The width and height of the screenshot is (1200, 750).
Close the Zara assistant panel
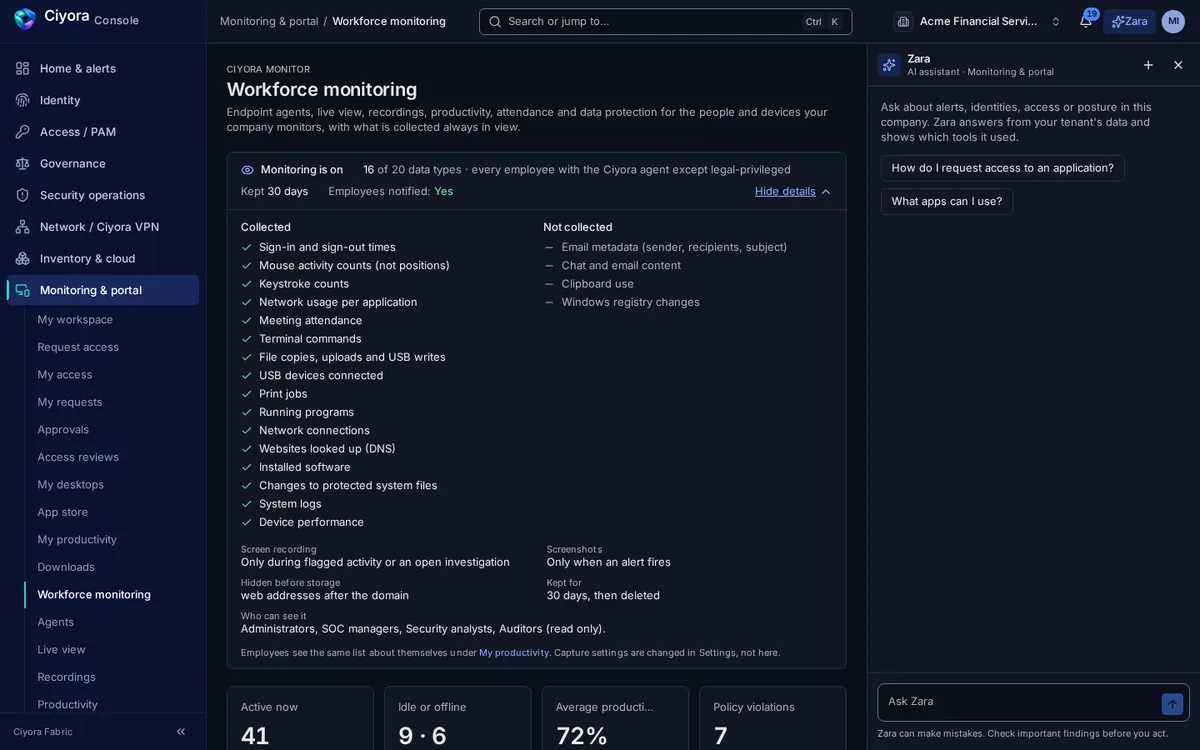pyautogui.click(x=1178, y=65)
